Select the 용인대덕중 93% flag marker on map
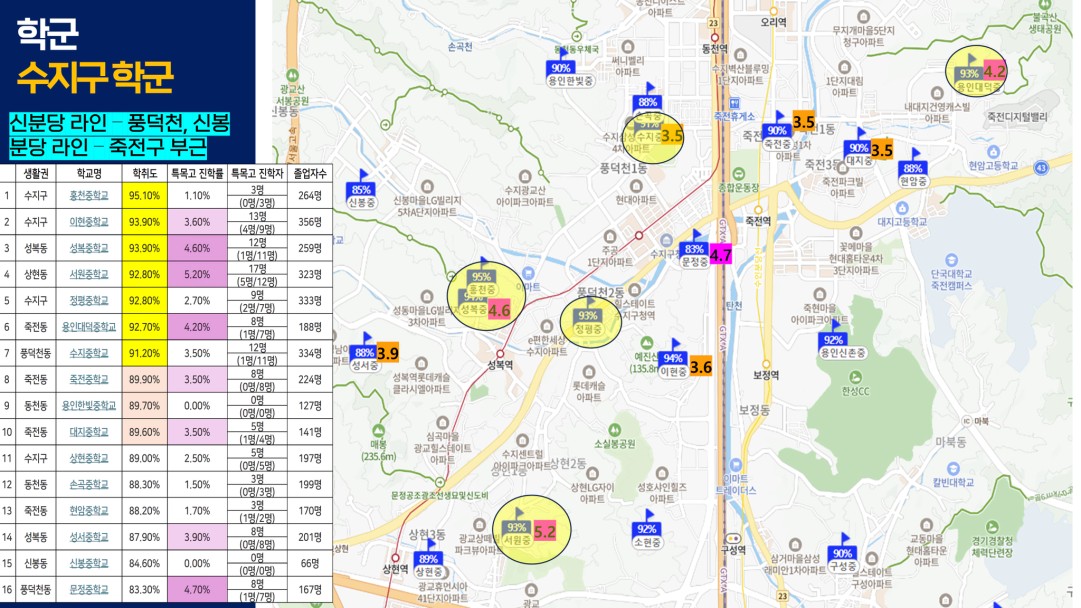This screenshot has width=1081, height=608. 978,76
